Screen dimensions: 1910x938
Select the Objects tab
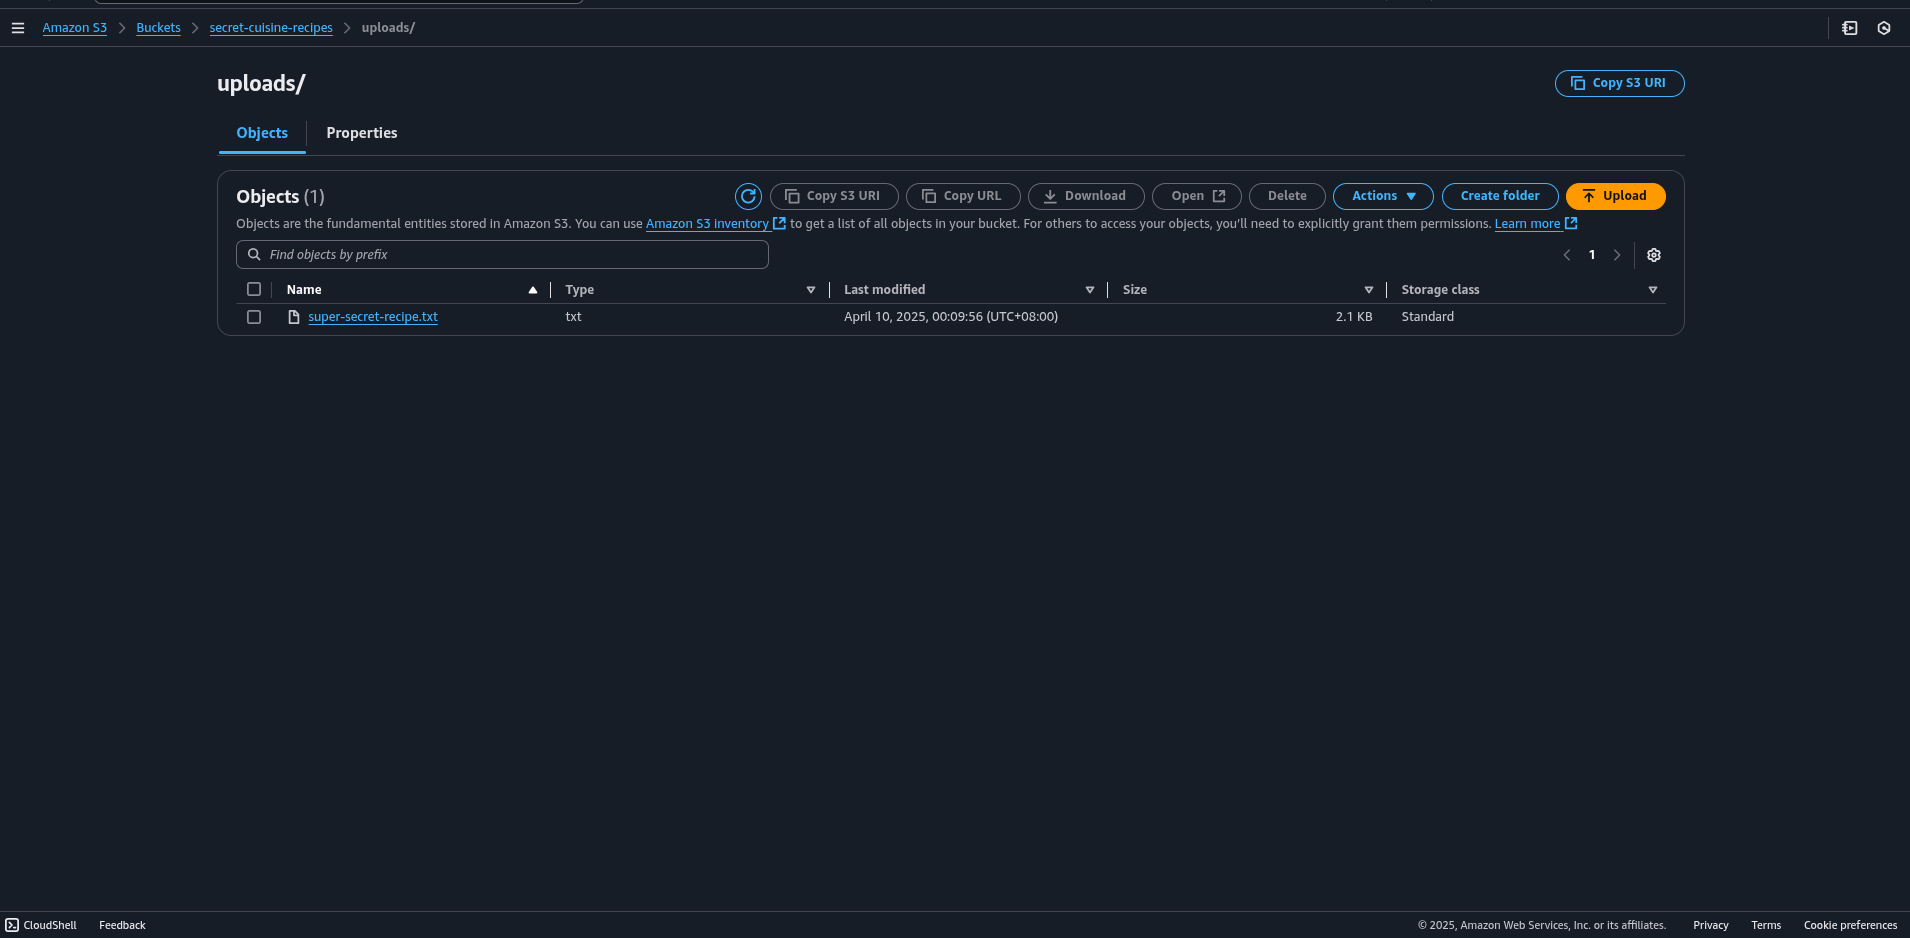pos(262,133)
